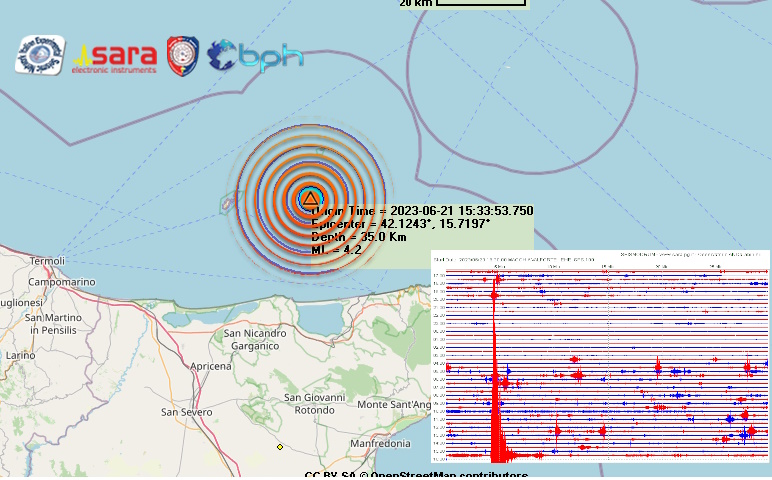This screenshot has height=480, width=772.
Task: Click the Termoli town label
Action: [47, 261]
